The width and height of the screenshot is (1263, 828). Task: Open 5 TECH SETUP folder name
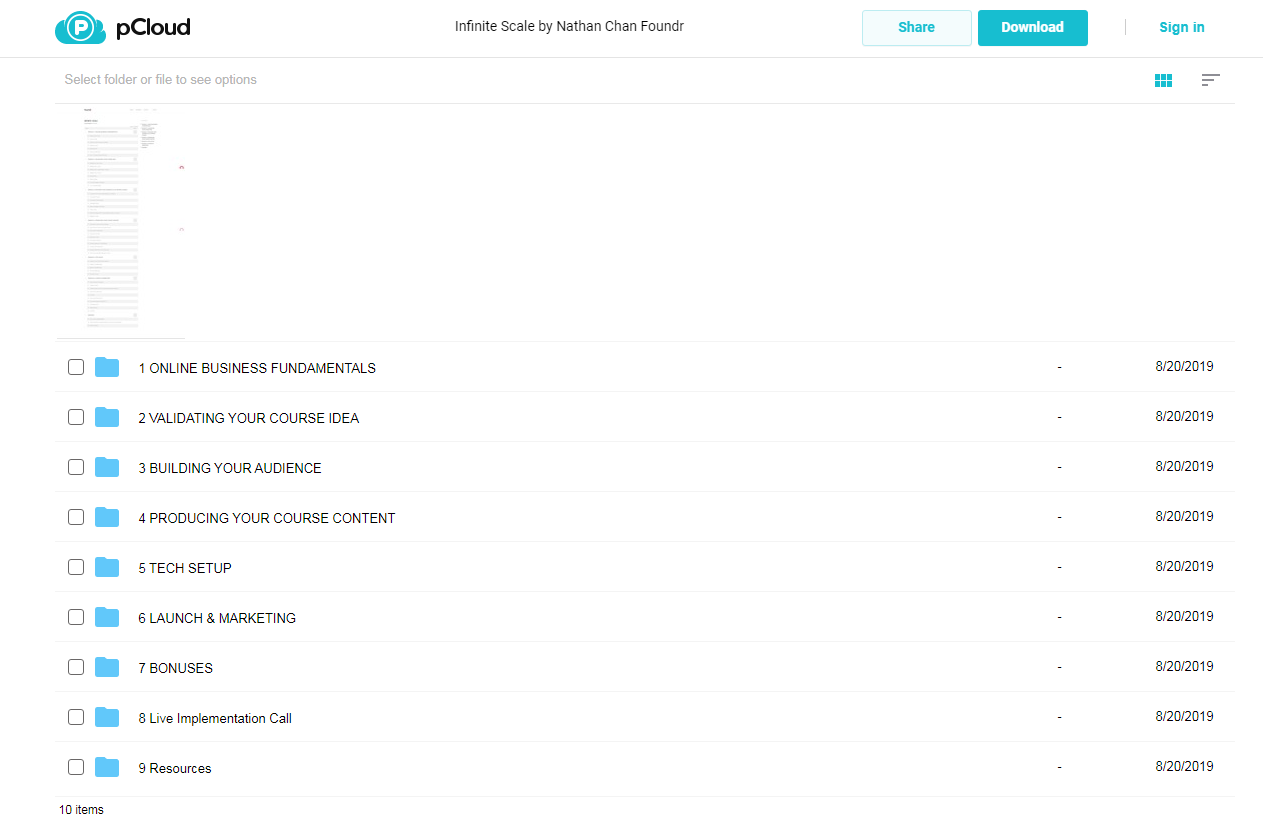point(185,568)
